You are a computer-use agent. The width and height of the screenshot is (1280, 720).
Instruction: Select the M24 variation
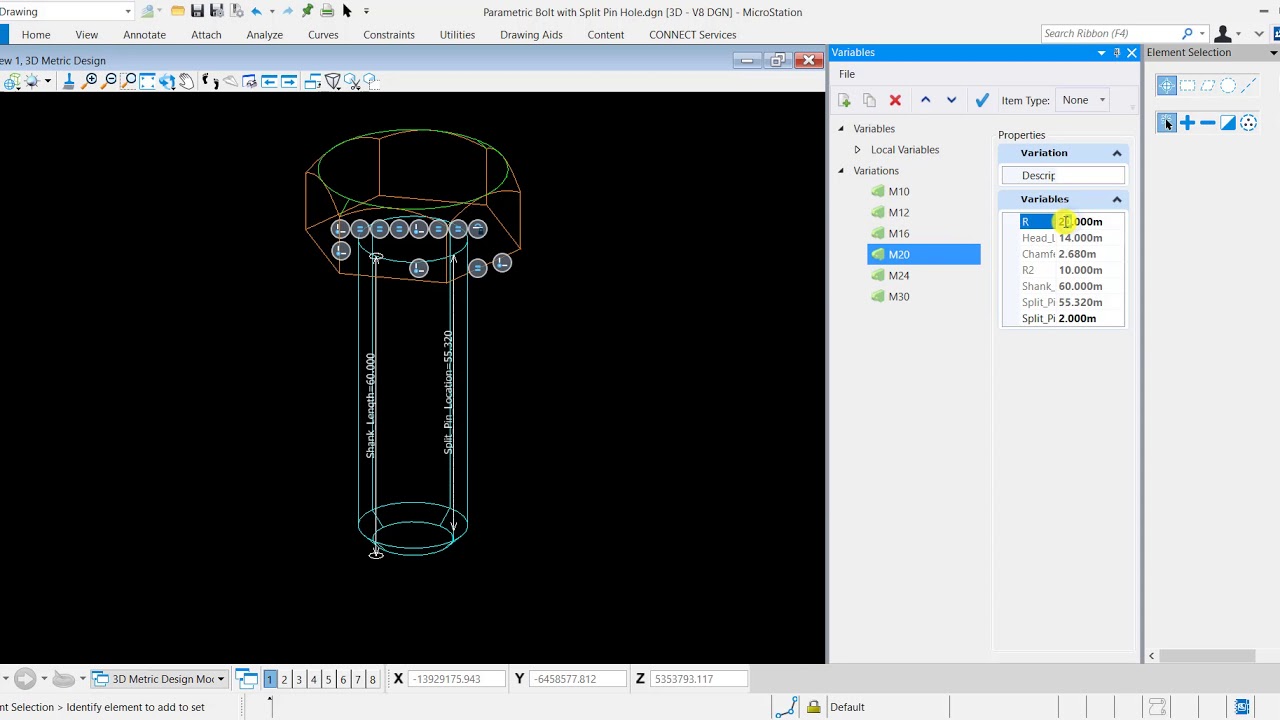[x=898, y=276]
